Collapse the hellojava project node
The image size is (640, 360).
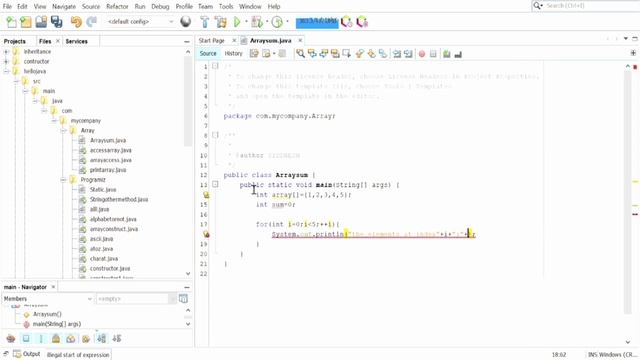6,71
